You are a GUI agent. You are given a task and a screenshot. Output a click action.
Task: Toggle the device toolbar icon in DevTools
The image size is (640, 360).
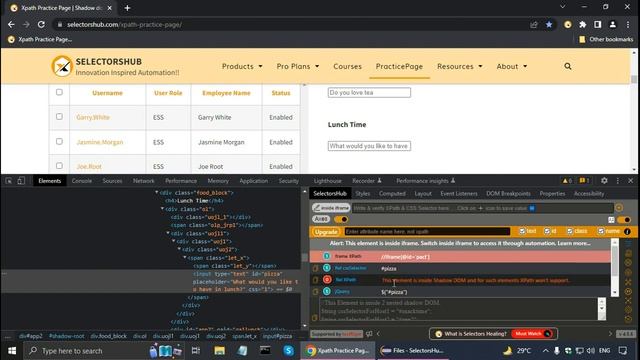pyautogui.click(x=21, y=181)
